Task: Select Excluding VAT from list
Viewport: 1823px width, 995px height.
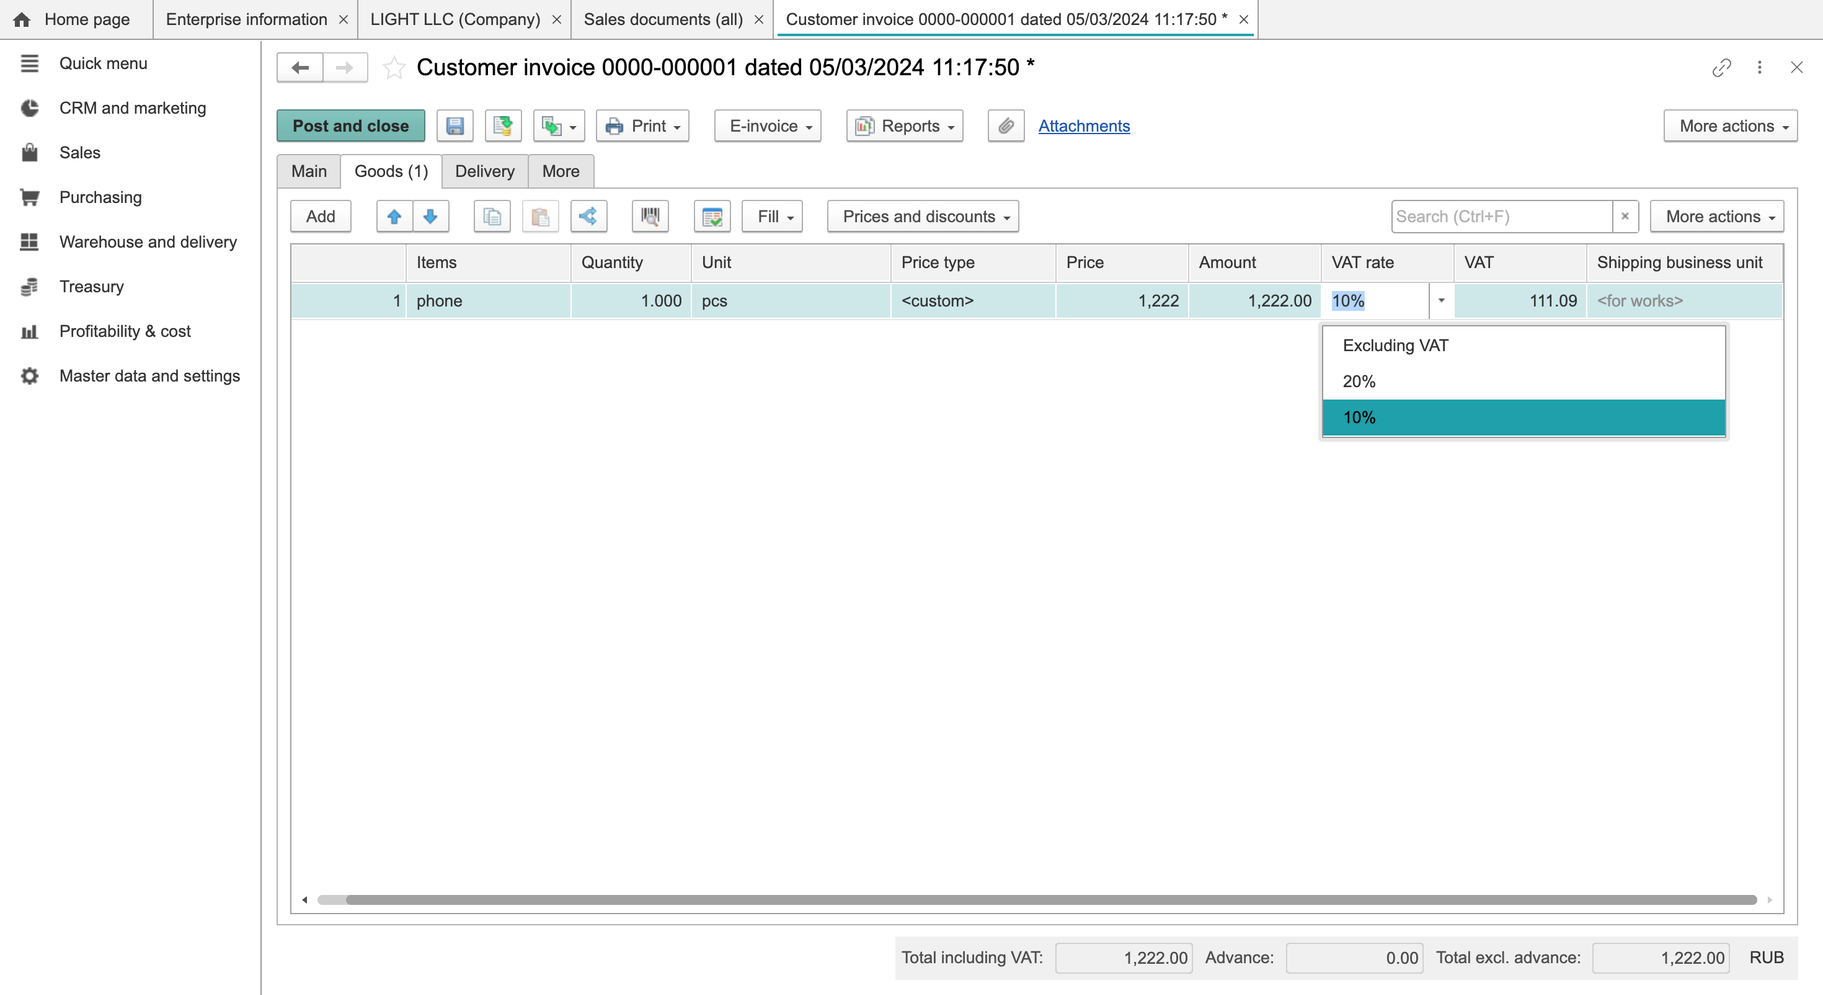Action: pos(1524,346)
